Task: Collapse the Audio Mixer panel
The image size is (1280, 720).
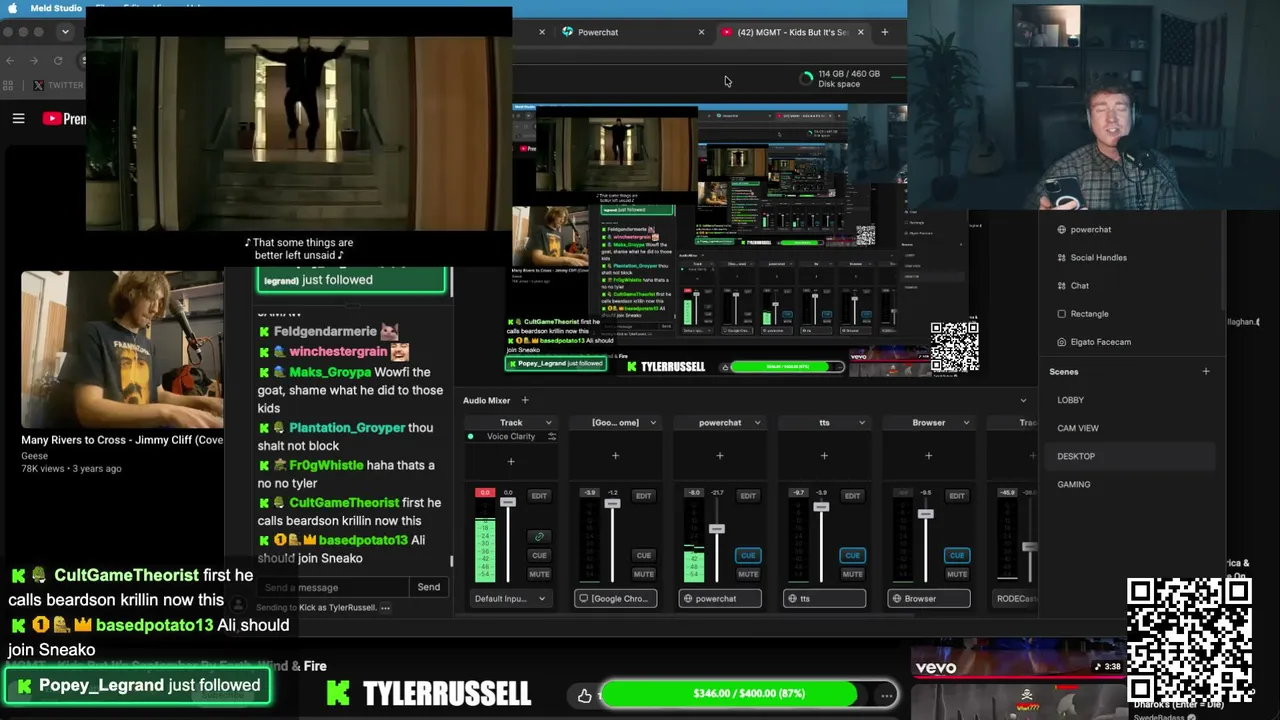Action: pos(1023,401)
